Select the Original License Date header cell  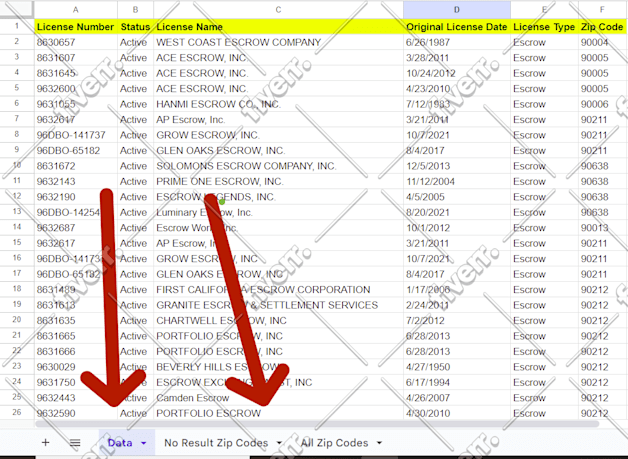(457, 27)
